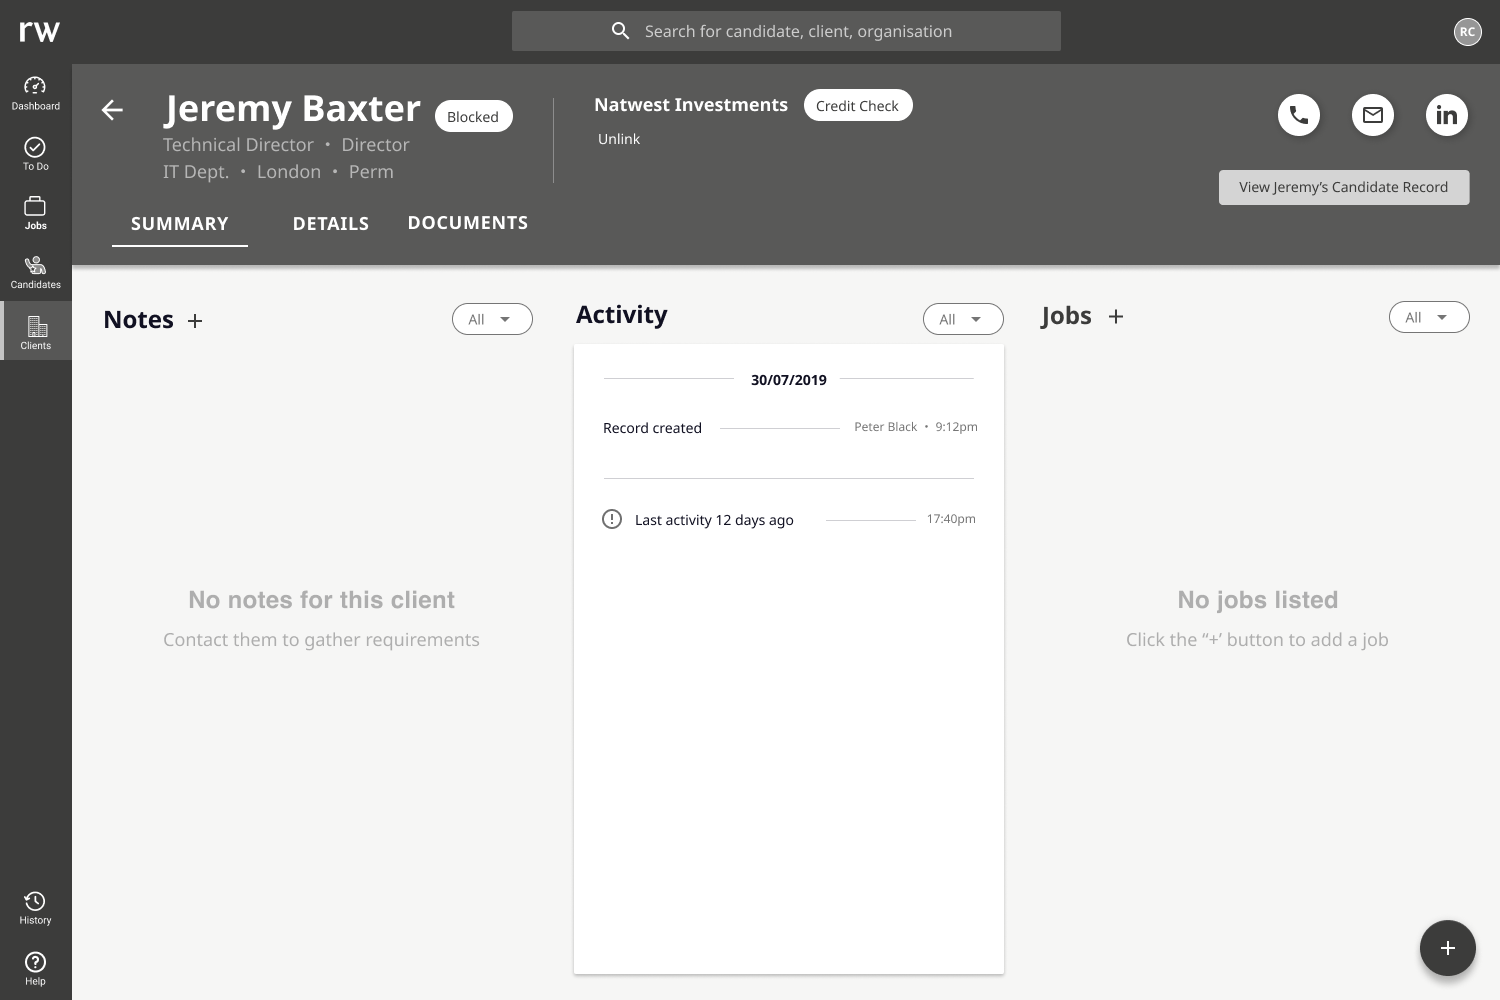Switch to the Documents tab
Image resolution: width=1500 pixels, height=1000 pixels.
click(x=468, y=223)
